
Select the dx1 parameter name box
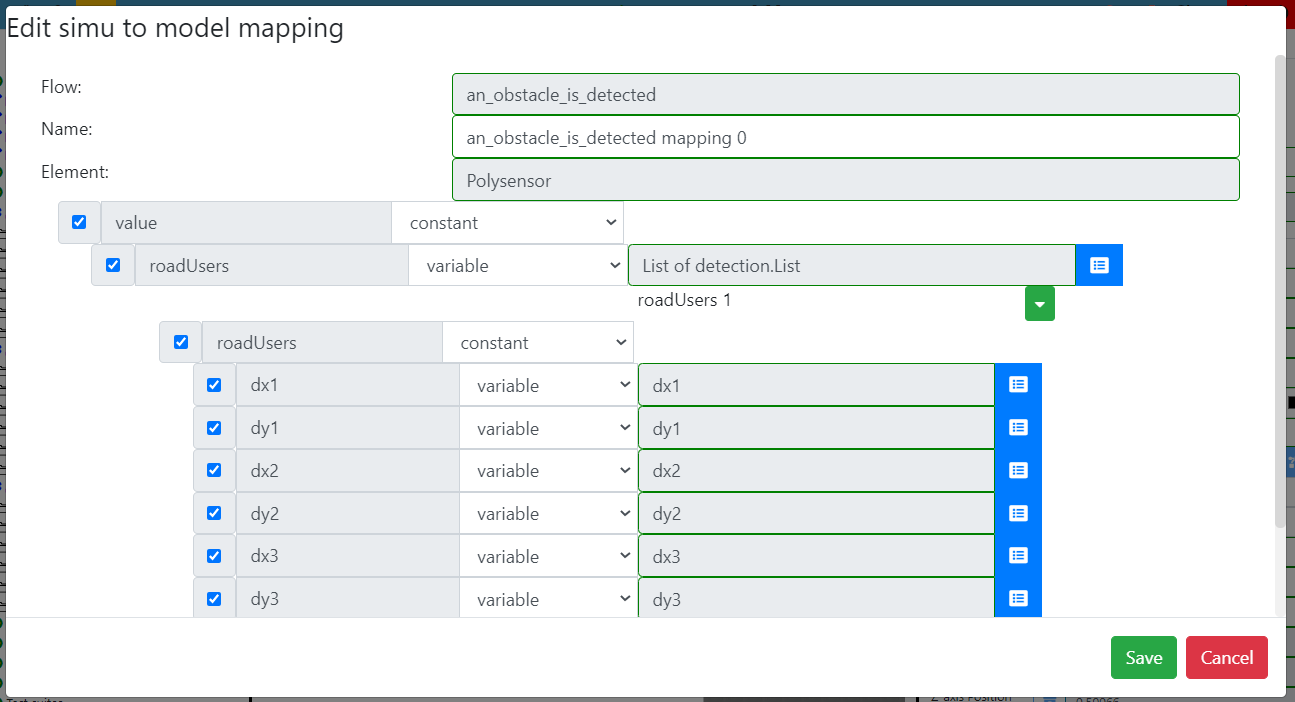pyautogui.click(x=348, y=385)
